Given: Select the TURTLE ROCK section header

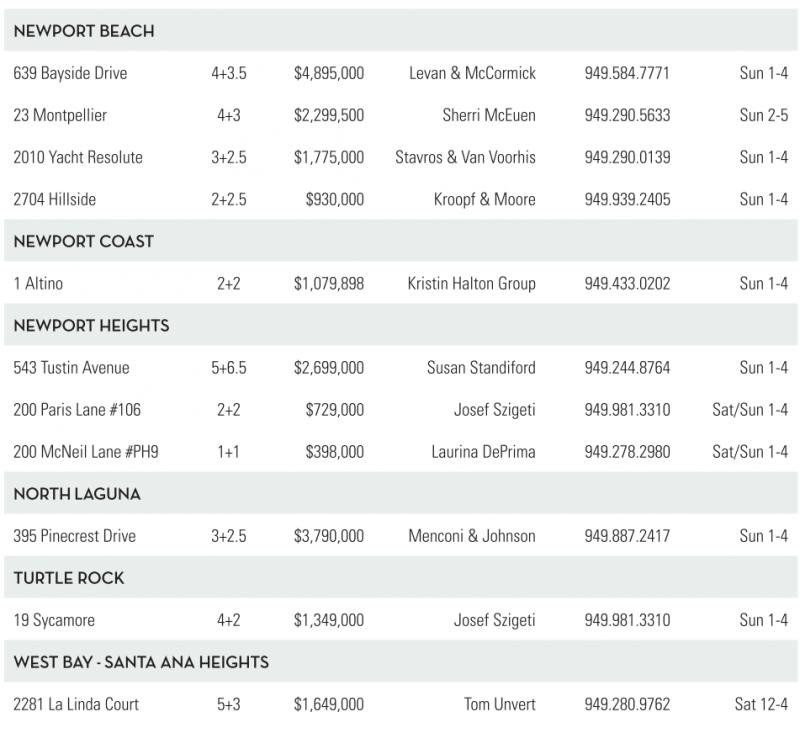Looking at the screenshot, I should coord(69,578).
